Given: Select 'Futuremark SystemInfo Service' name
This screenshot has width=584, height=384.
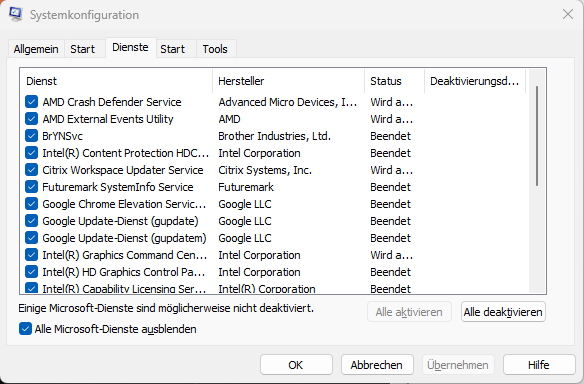Looking at the screenshot, I should (x=118, y=187).
